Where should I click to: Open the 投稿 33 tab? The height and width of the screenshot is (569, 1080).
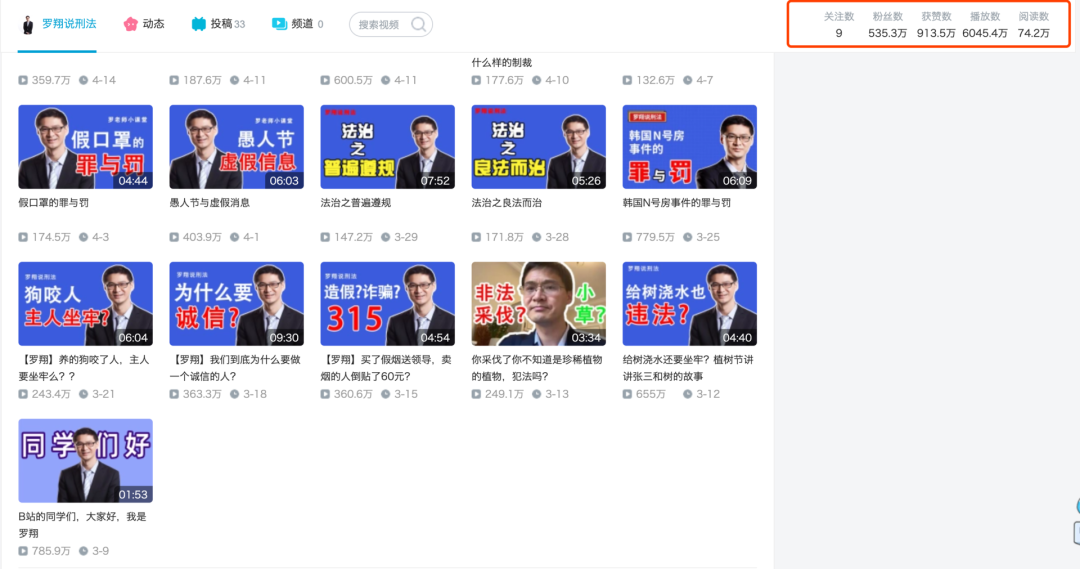coord(218,24)
